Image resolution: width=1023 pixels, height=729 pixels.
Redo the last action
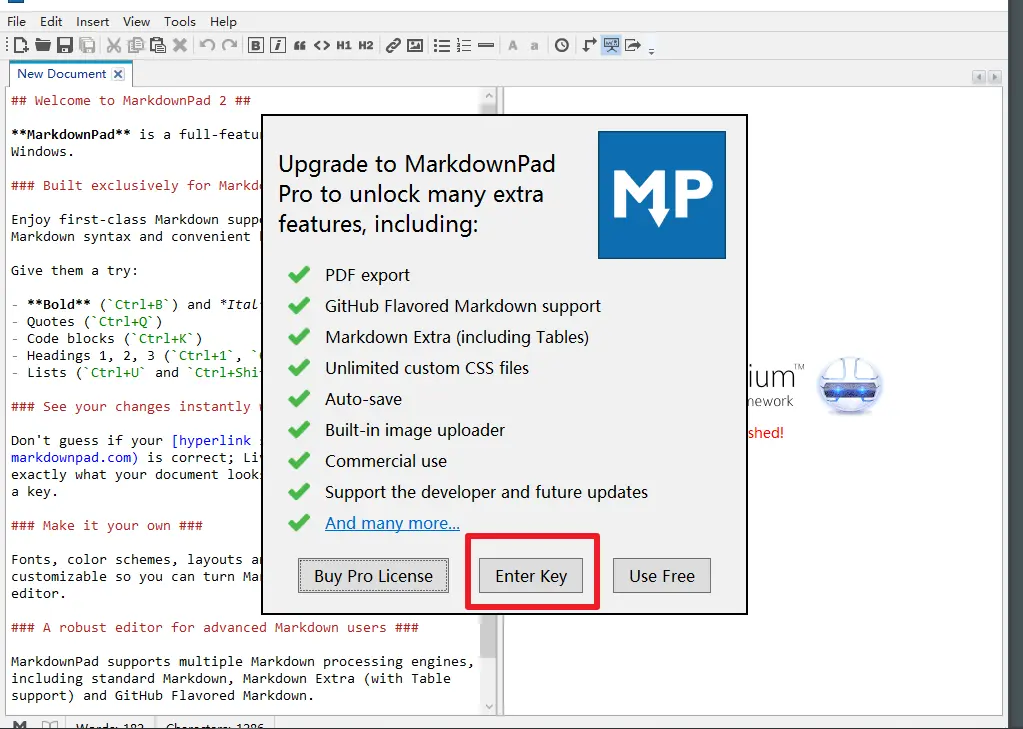click(229, 45)
